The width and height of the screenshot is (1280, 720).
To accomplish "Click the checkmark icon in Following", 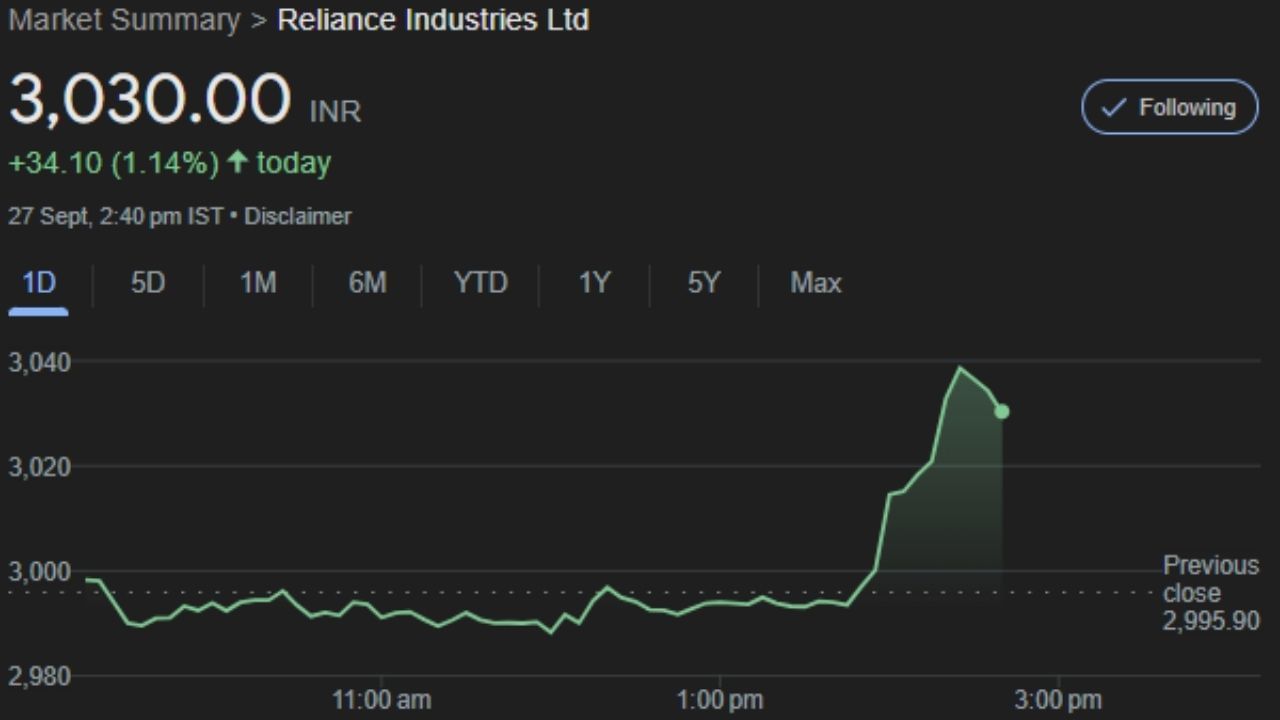I will tap(1114, 108).
